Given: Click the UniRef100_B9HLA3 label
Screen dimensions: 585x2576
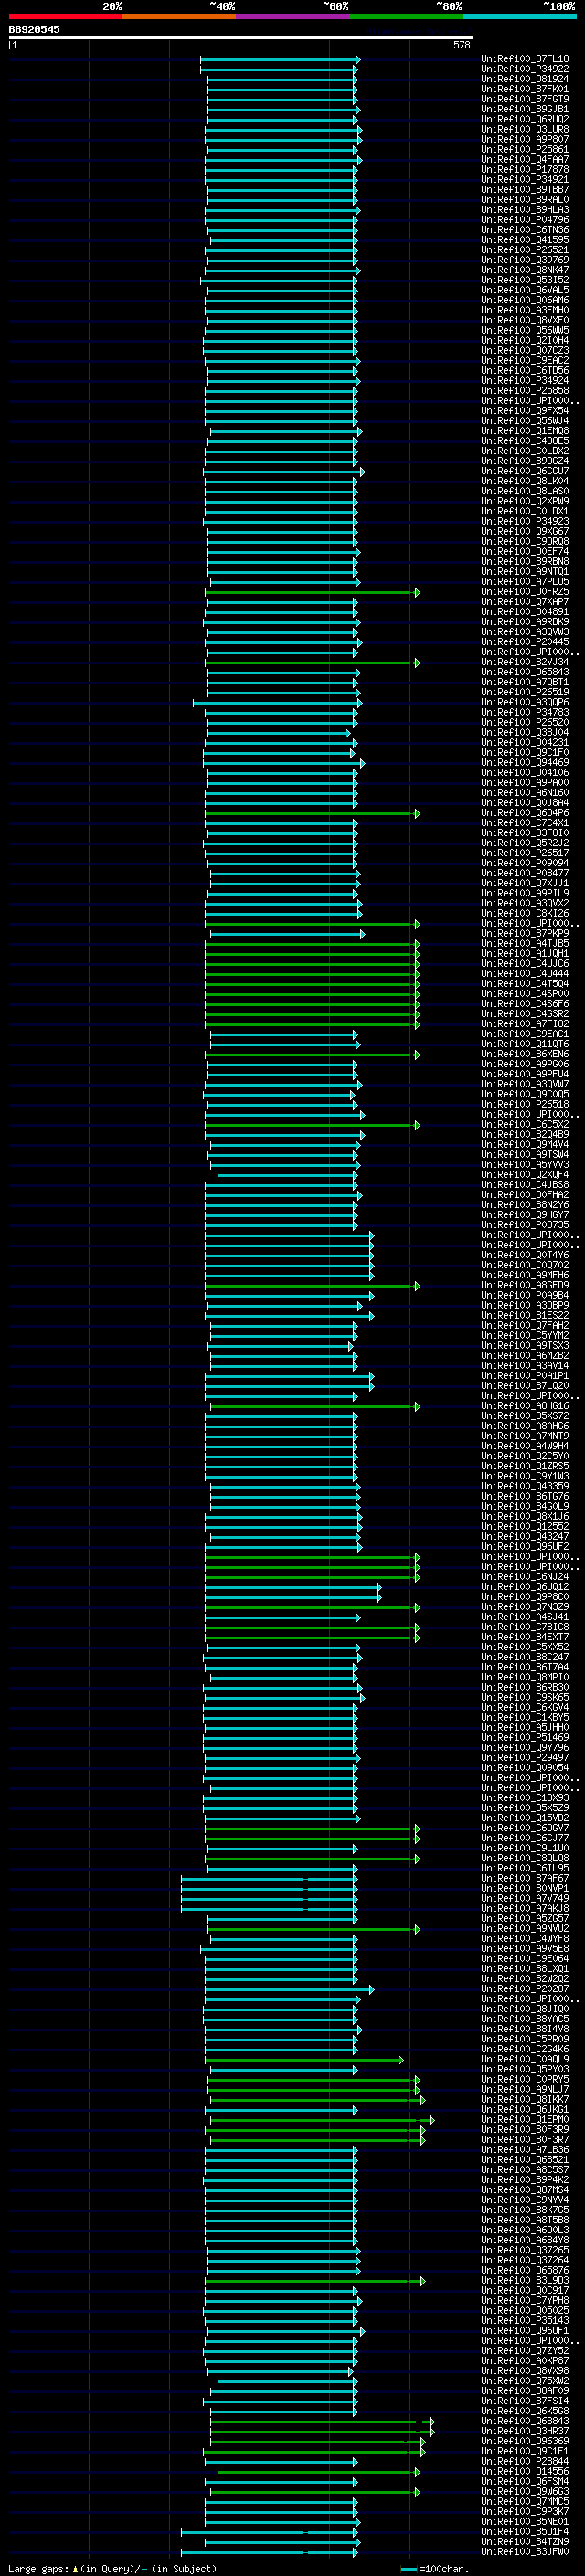Looking at the screenshot, I should (x=524, y=210).
